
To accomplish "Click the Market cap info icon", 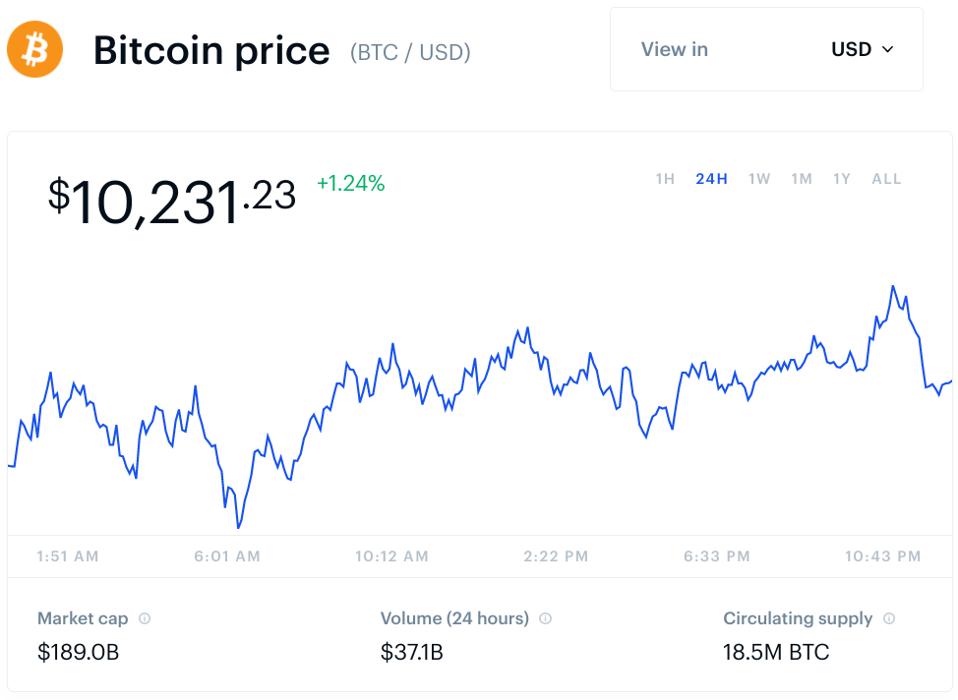I will [x=145, y=619].
